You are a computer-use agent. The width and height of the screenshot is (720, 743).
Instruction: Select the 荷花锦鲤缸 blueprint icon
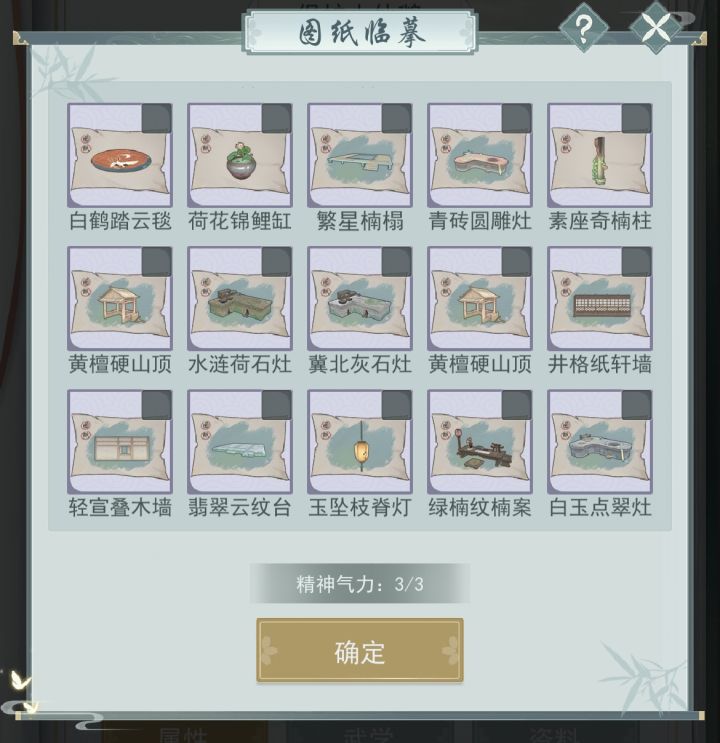coord(240,155)
